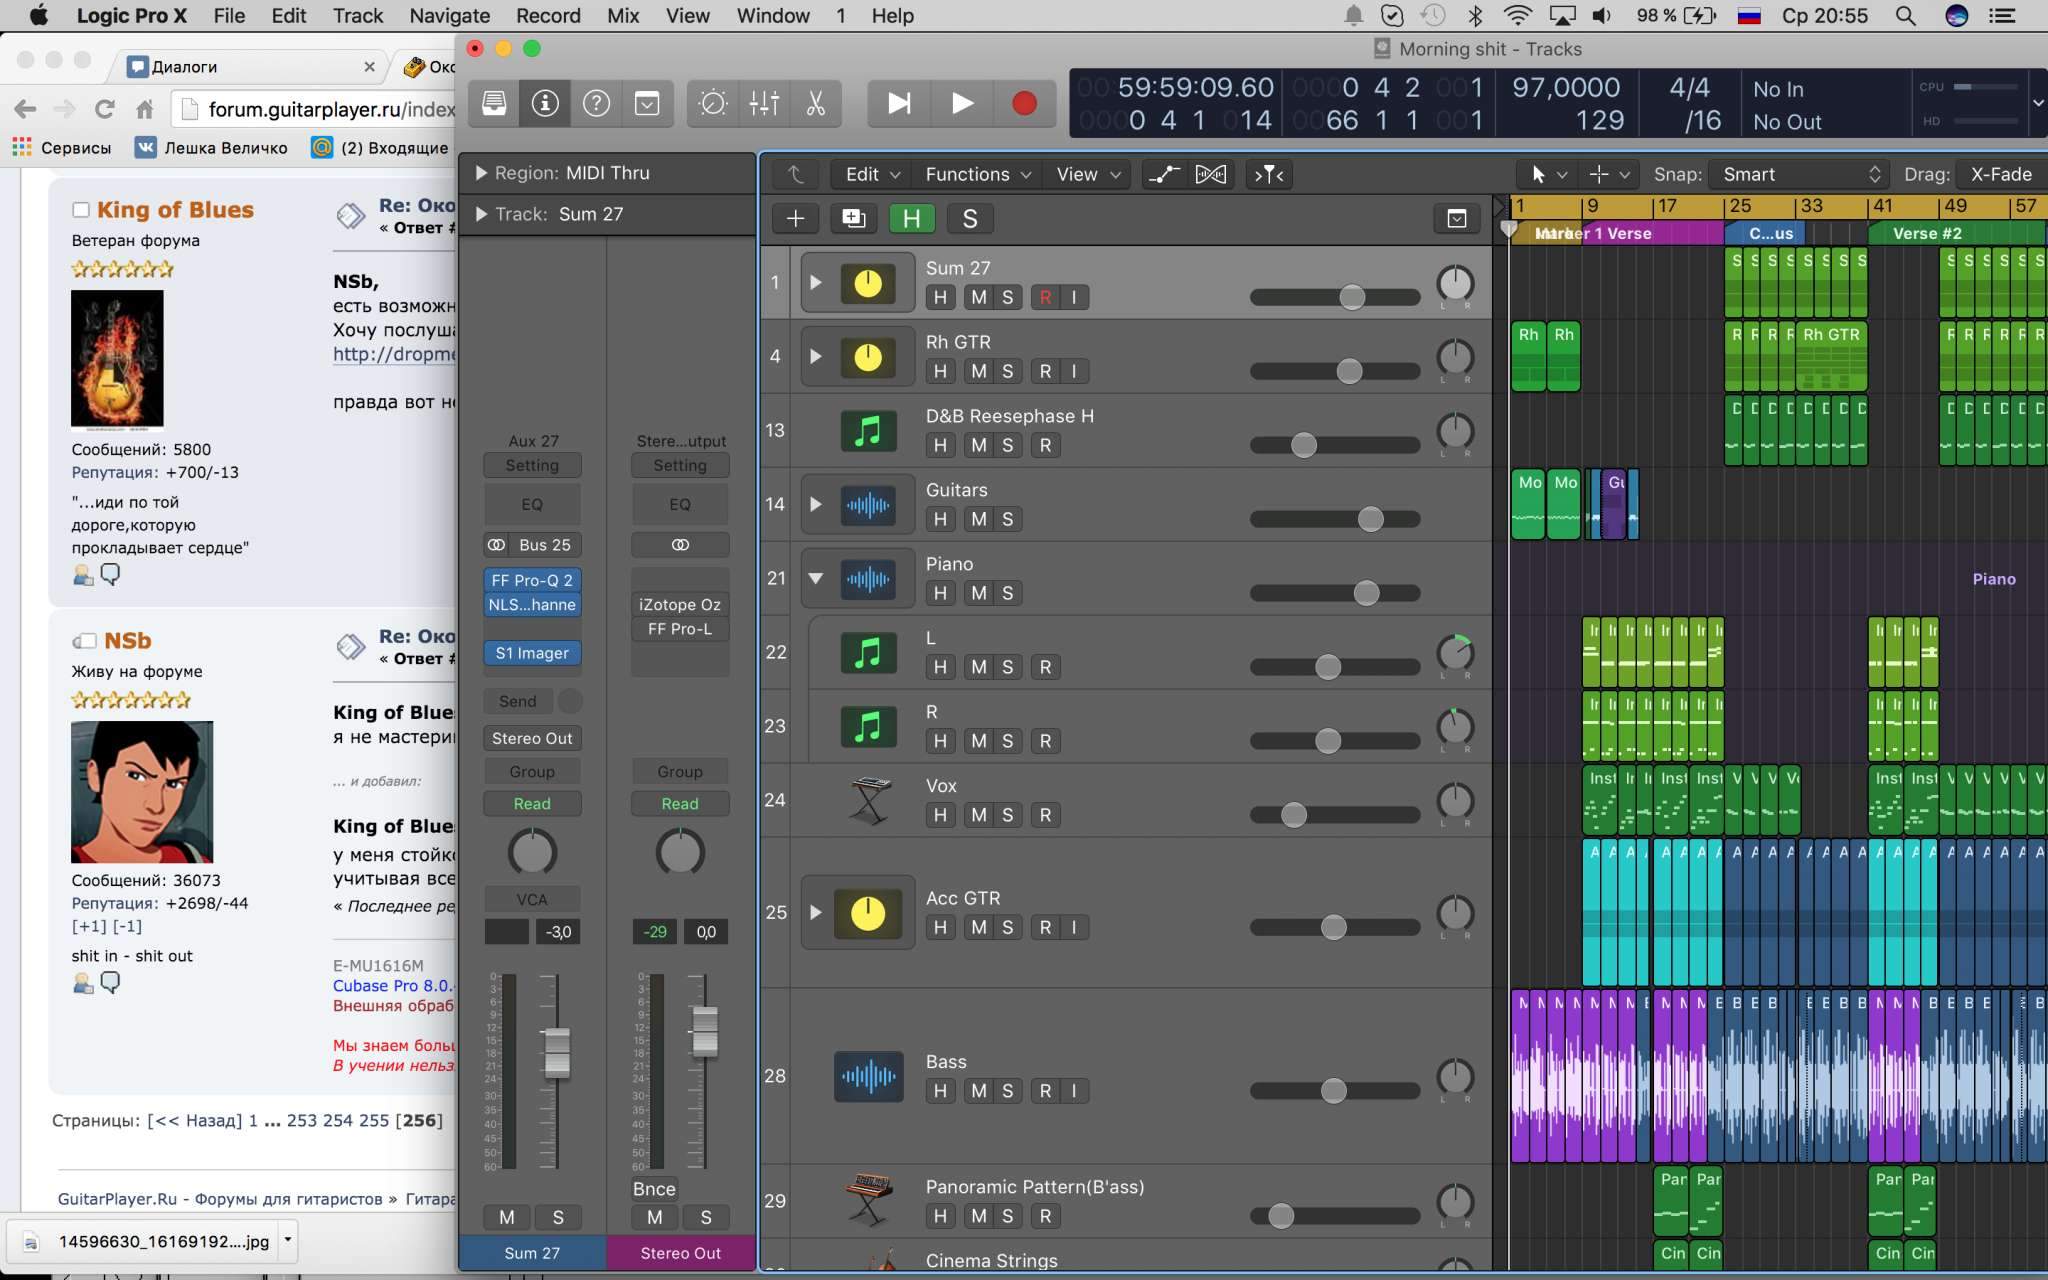Open the Mixer from the control bar
This screenshot has width=2048, height=1280.
click(x=764, y=103)
